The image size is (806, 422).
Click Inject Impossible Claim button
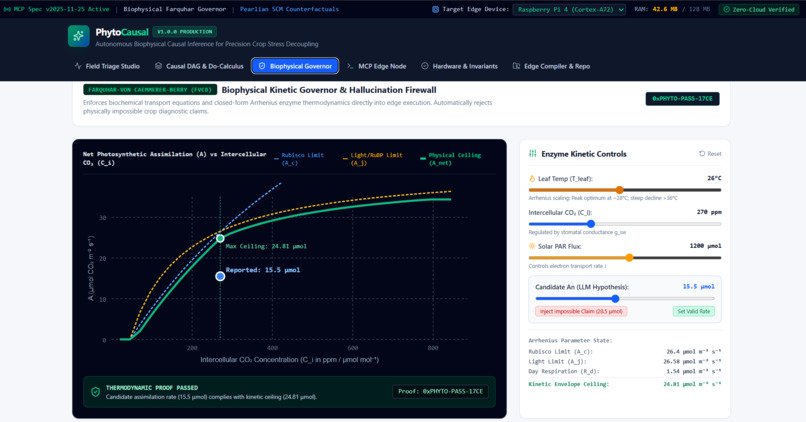[581, 311]
